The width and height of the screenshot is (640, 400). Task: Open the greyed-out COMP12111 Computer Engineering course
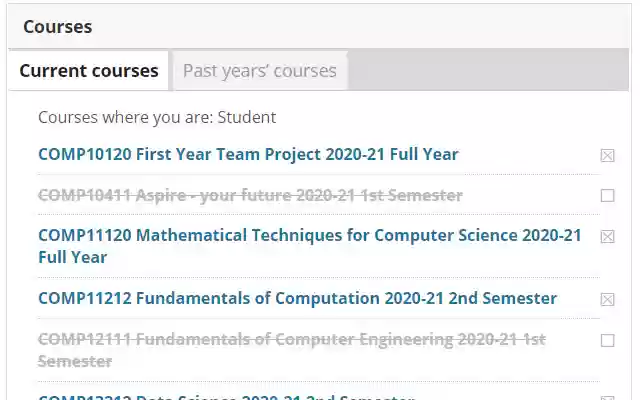291,340
